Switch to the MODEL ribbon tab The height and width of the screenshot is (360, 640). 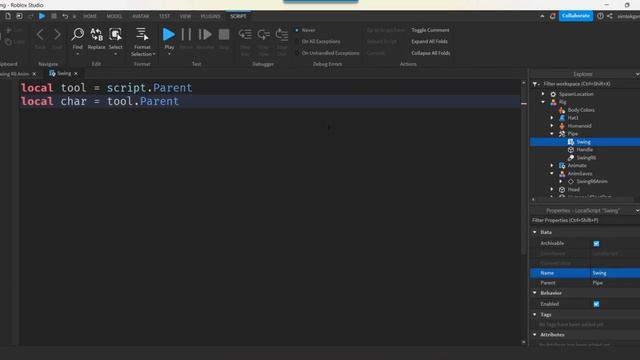point(114,16)
